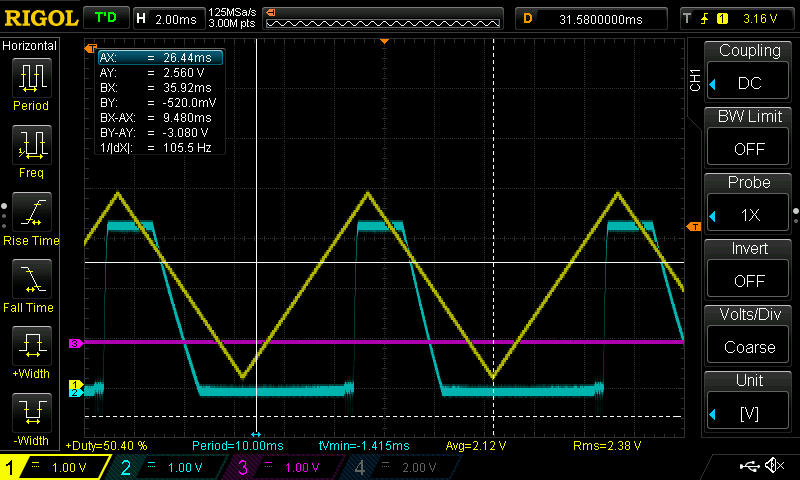Select channel 3 tab at 1.00 V
This screenshot has height=480, width=800.
click(x=286, y=467)
